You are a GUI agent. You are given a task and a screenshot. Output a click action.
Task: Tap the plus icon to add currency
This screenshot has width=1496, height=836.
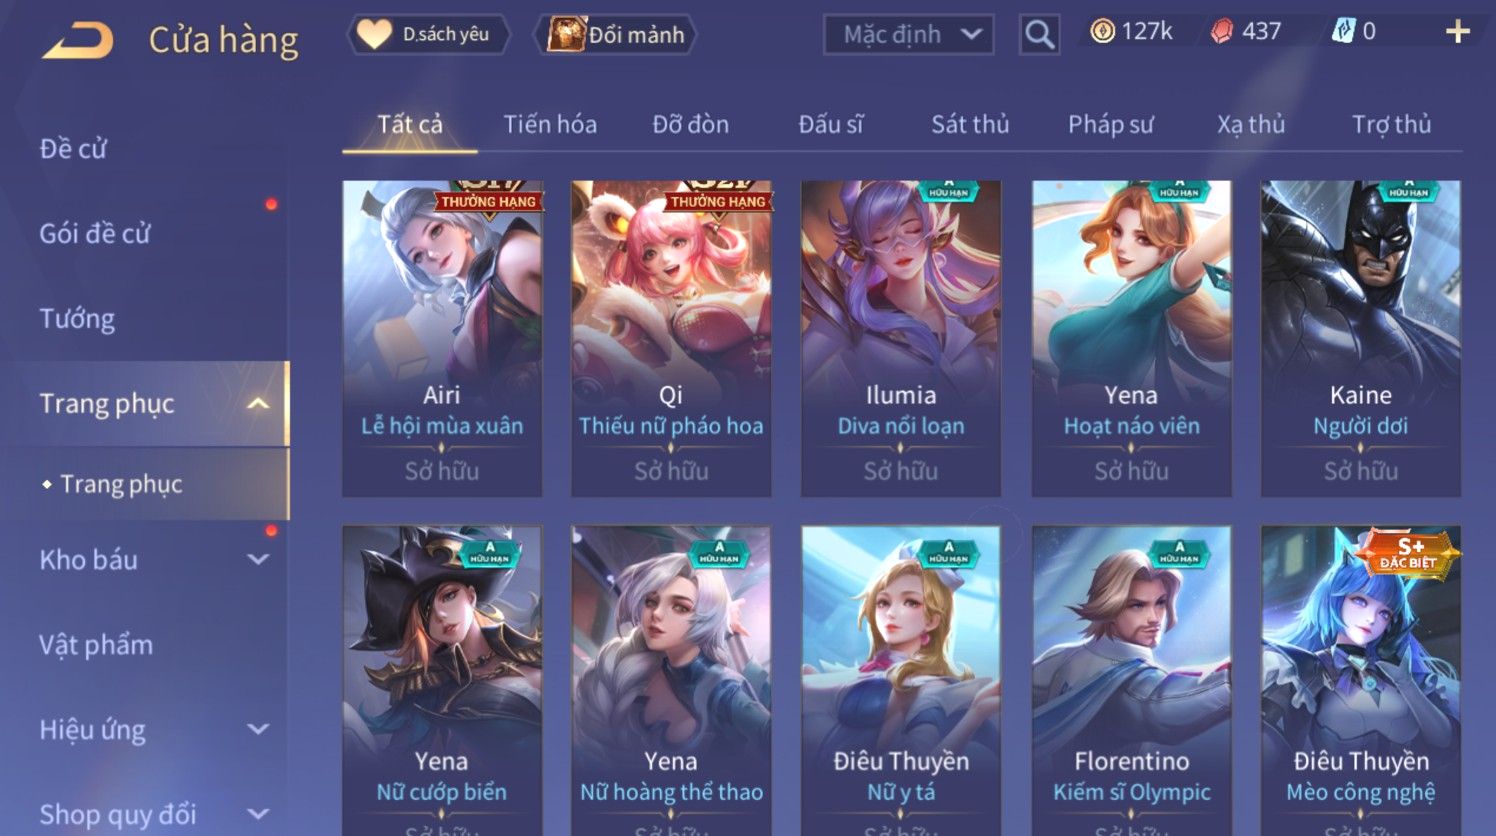point(1458,32)
